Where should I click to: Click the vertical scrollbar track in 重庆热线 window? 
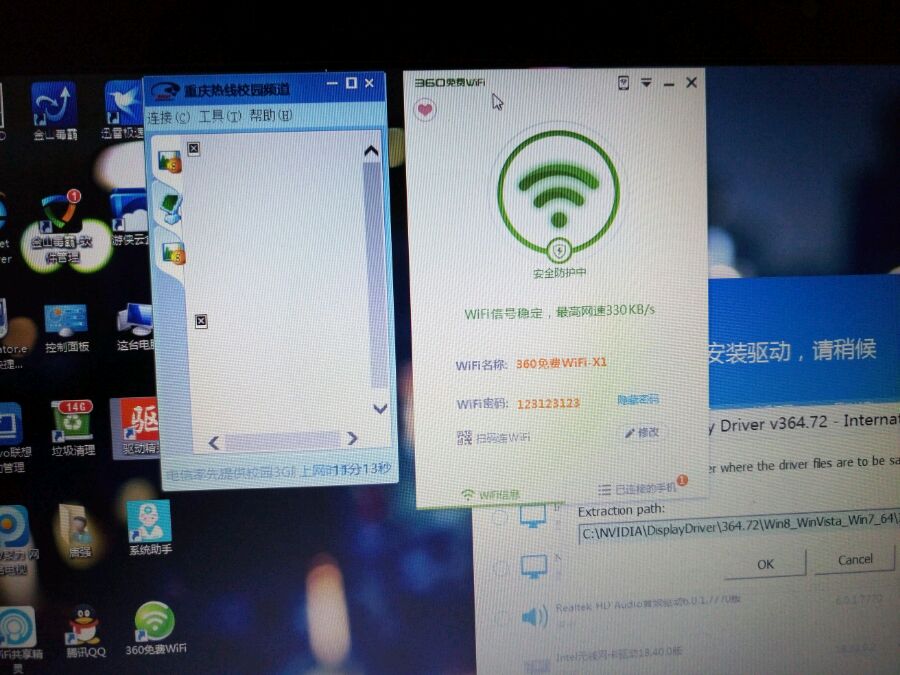pyautogui.click(x=375, y=276)
